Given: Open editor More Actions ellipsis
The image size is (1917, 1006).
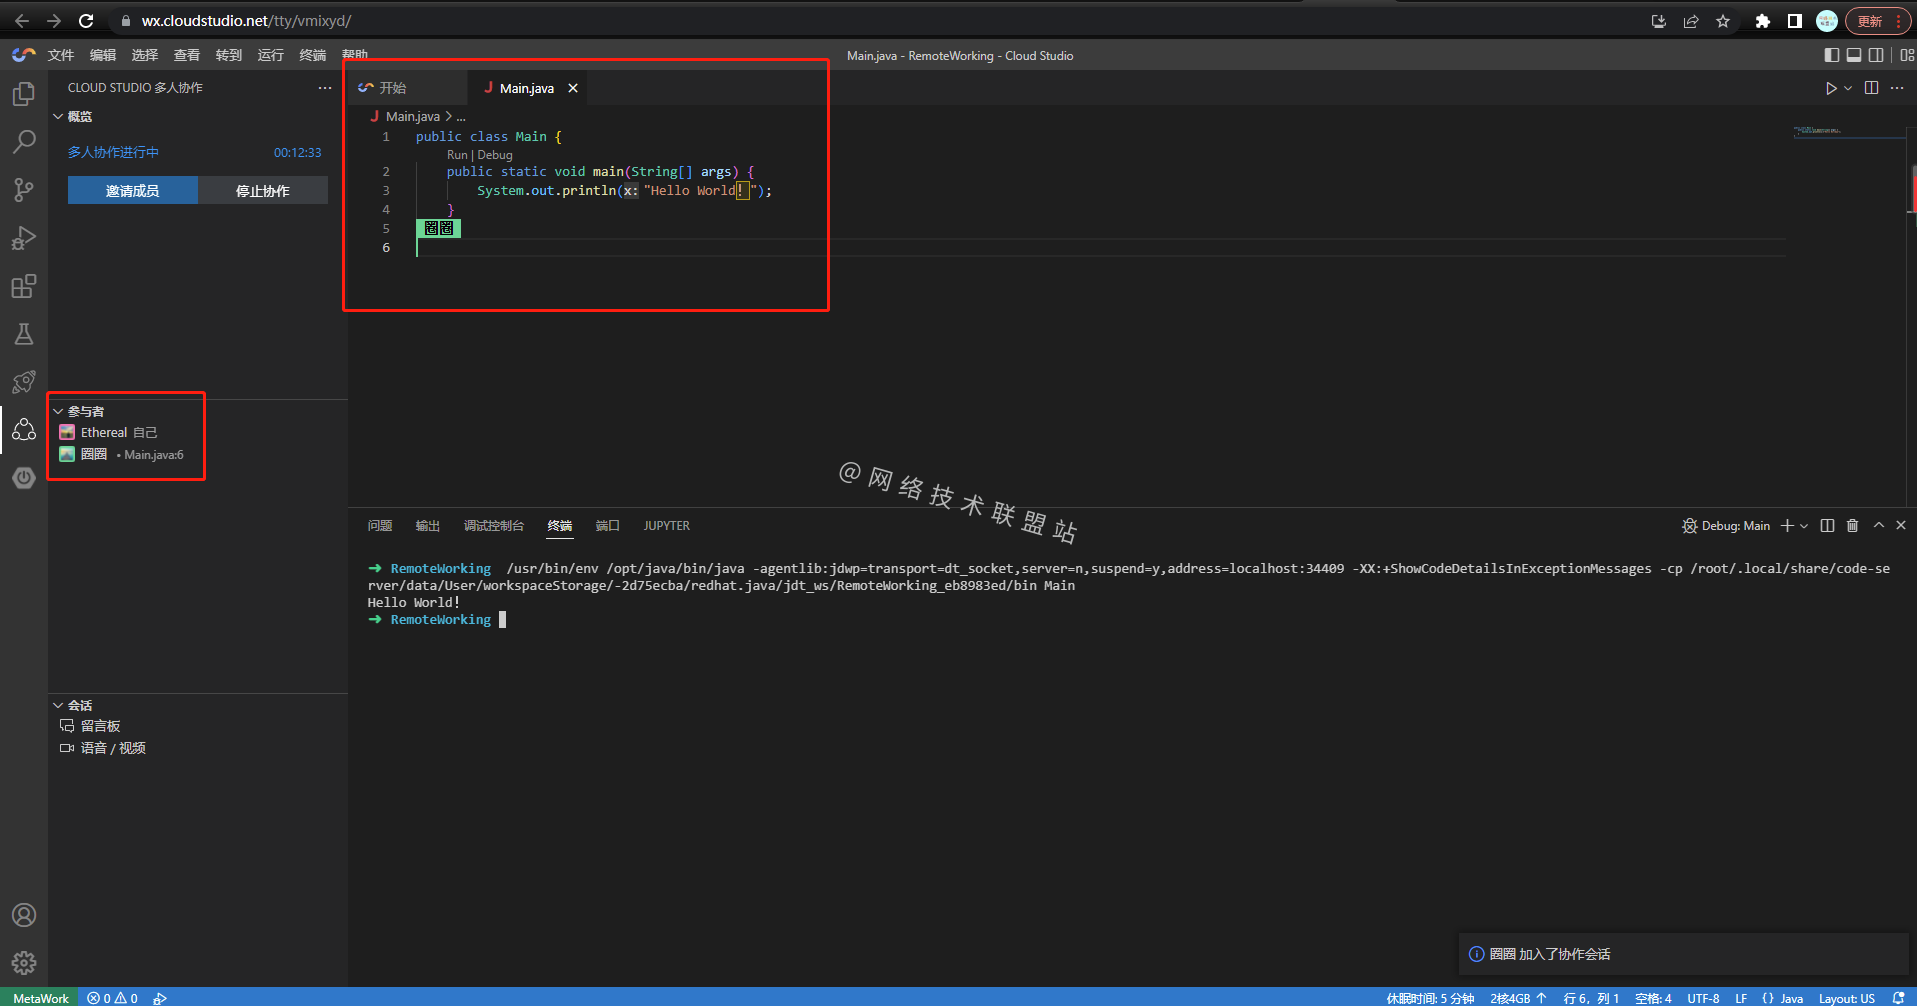Looking at the screenshot, I should click(x=1897, y=88).
